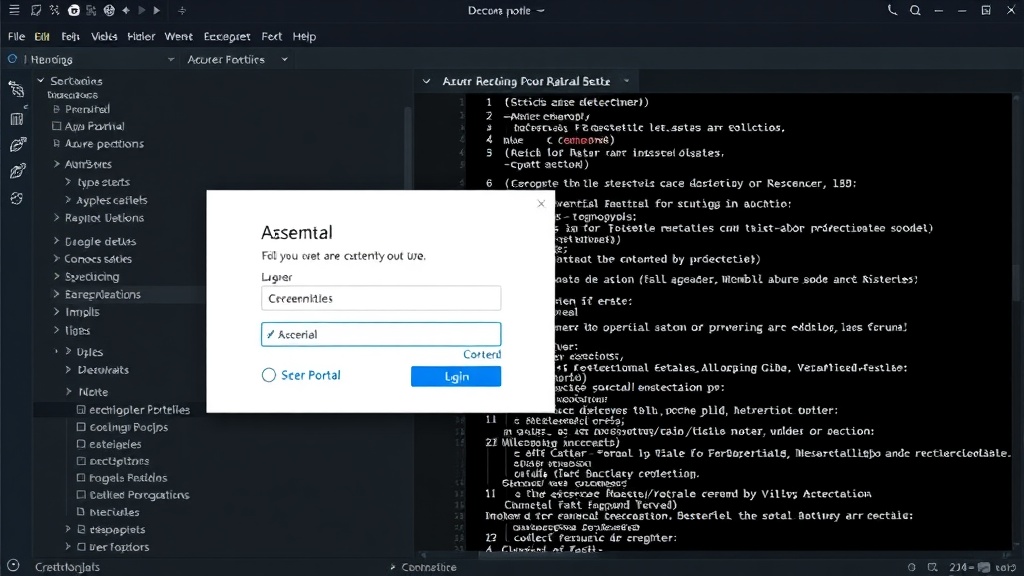Select the Deuolraits tree row
The image size is (1024, 576).
[x=103, y=370]
